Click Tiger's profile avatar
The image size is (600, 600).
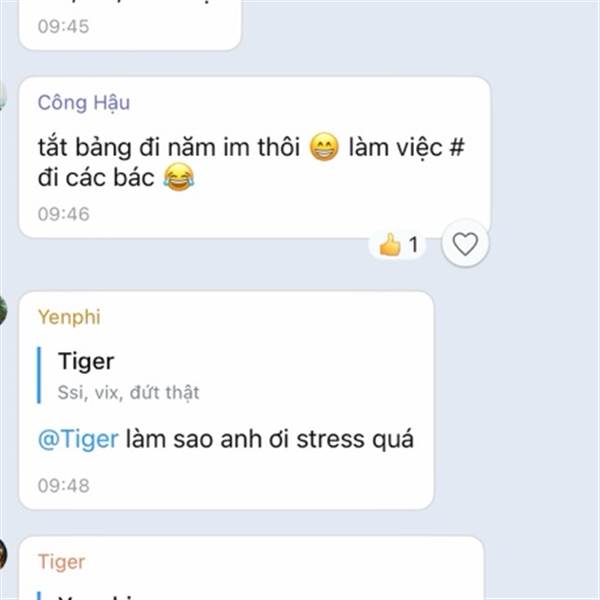[2, 554]
